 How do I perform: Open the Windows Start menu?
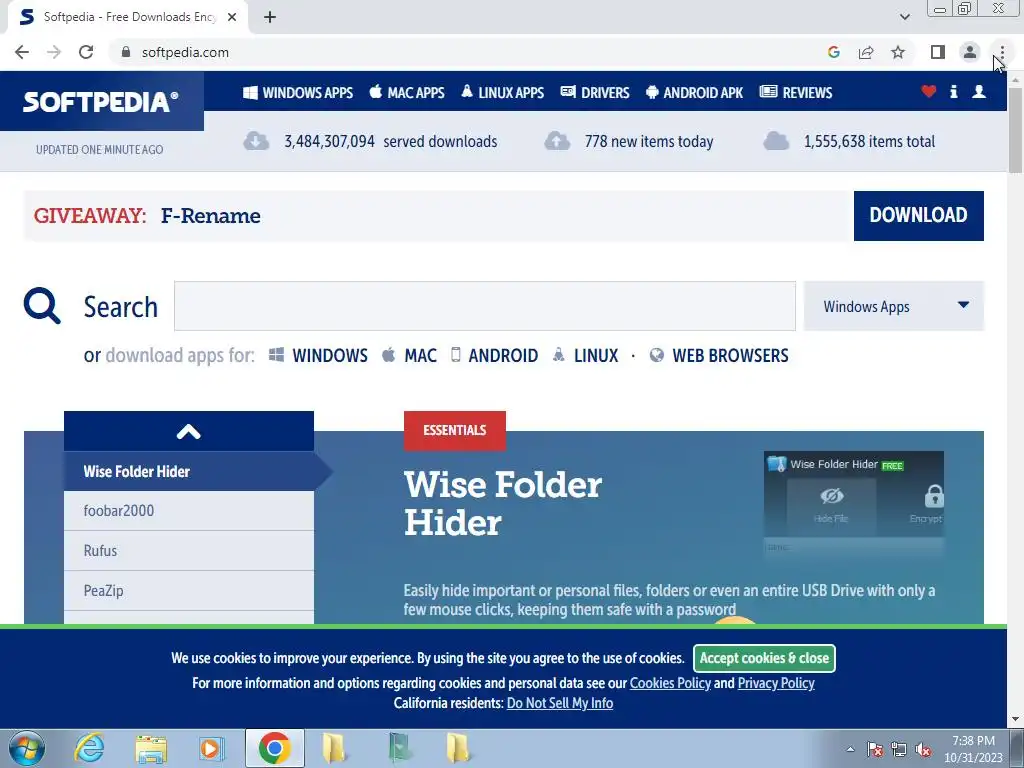pos(27,748)
